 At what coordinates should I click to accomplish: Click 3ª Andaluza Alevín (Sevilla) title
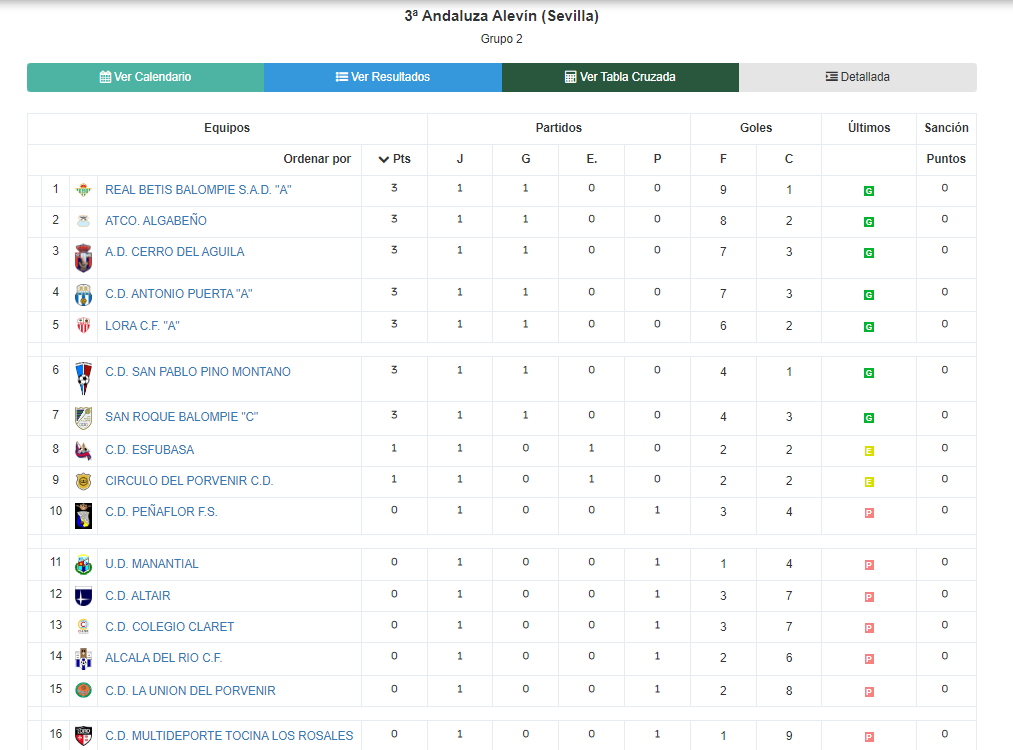[x=502, y=16]
